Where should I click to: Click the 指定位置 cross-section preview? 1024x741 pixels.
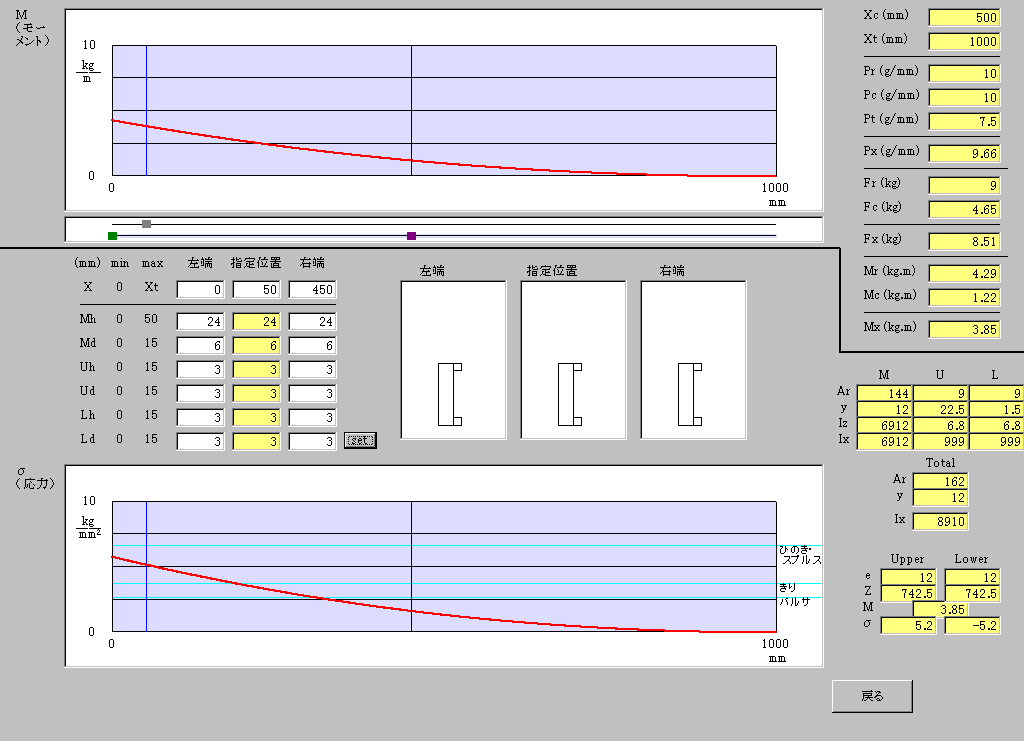(x=573, y=360)
